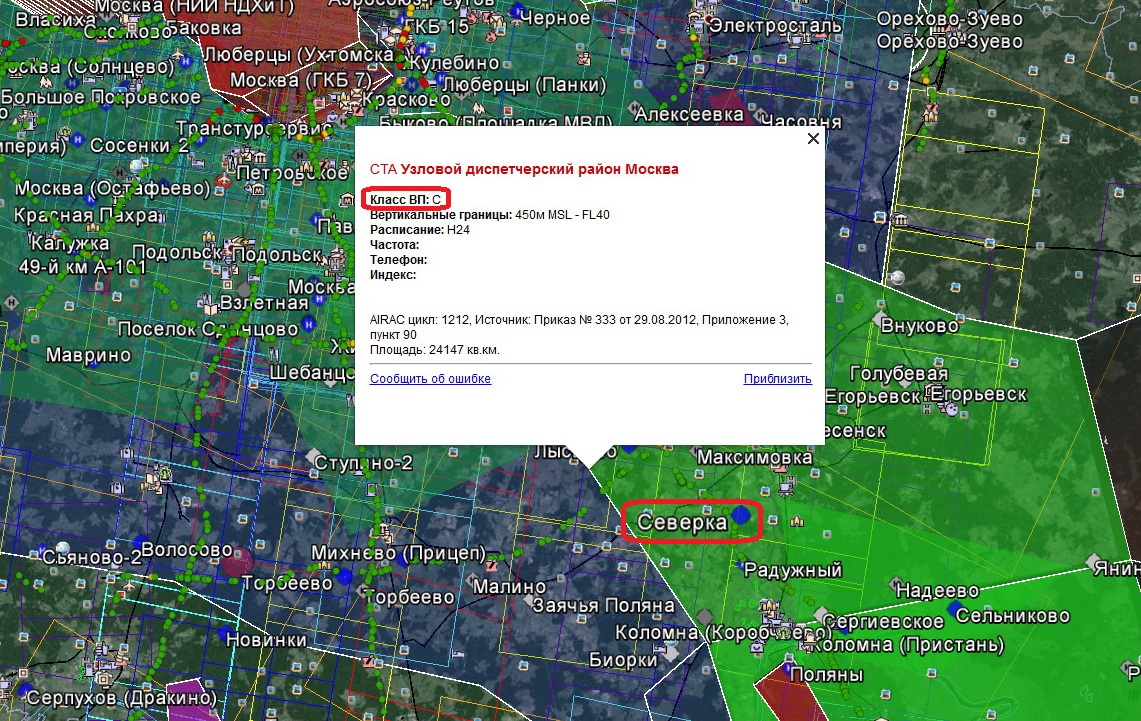
Task: Select the blue marker beside Северка
Action: (741, 515)
